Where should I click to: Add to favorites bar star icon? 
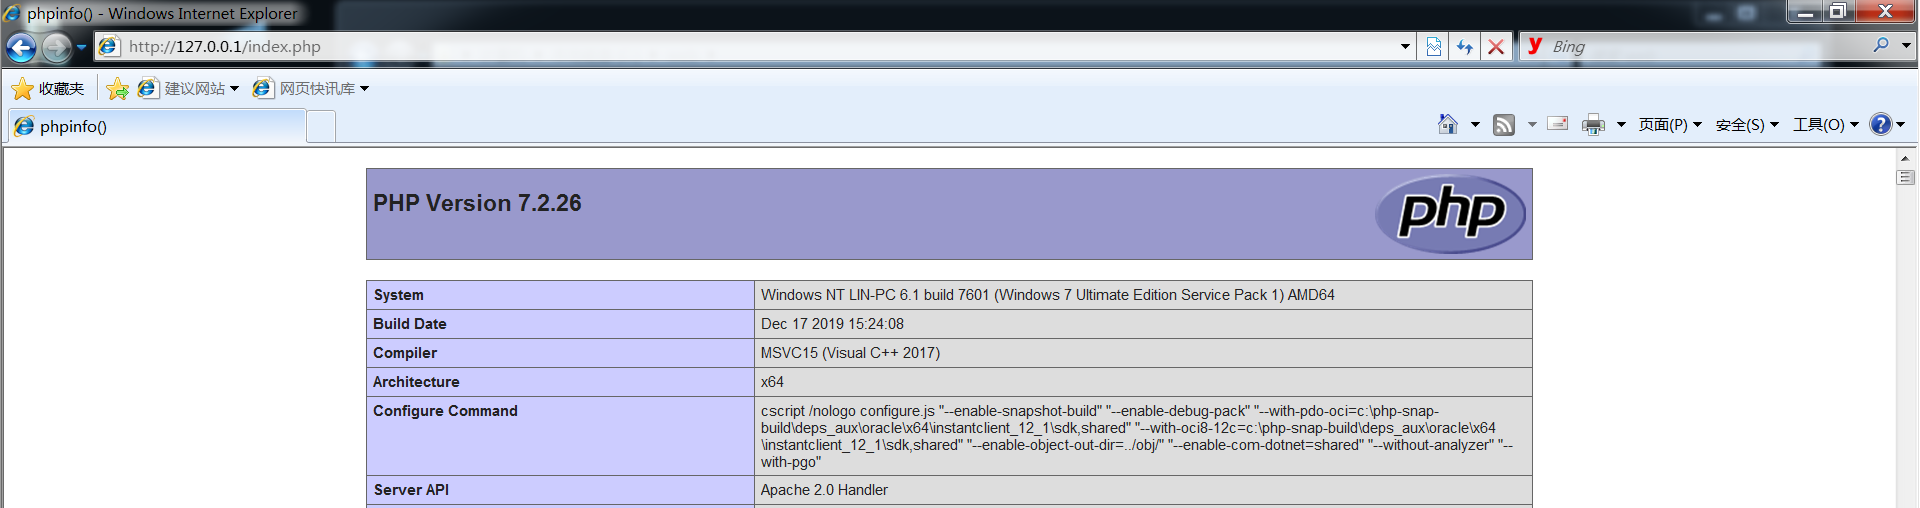tap(118, 89)
